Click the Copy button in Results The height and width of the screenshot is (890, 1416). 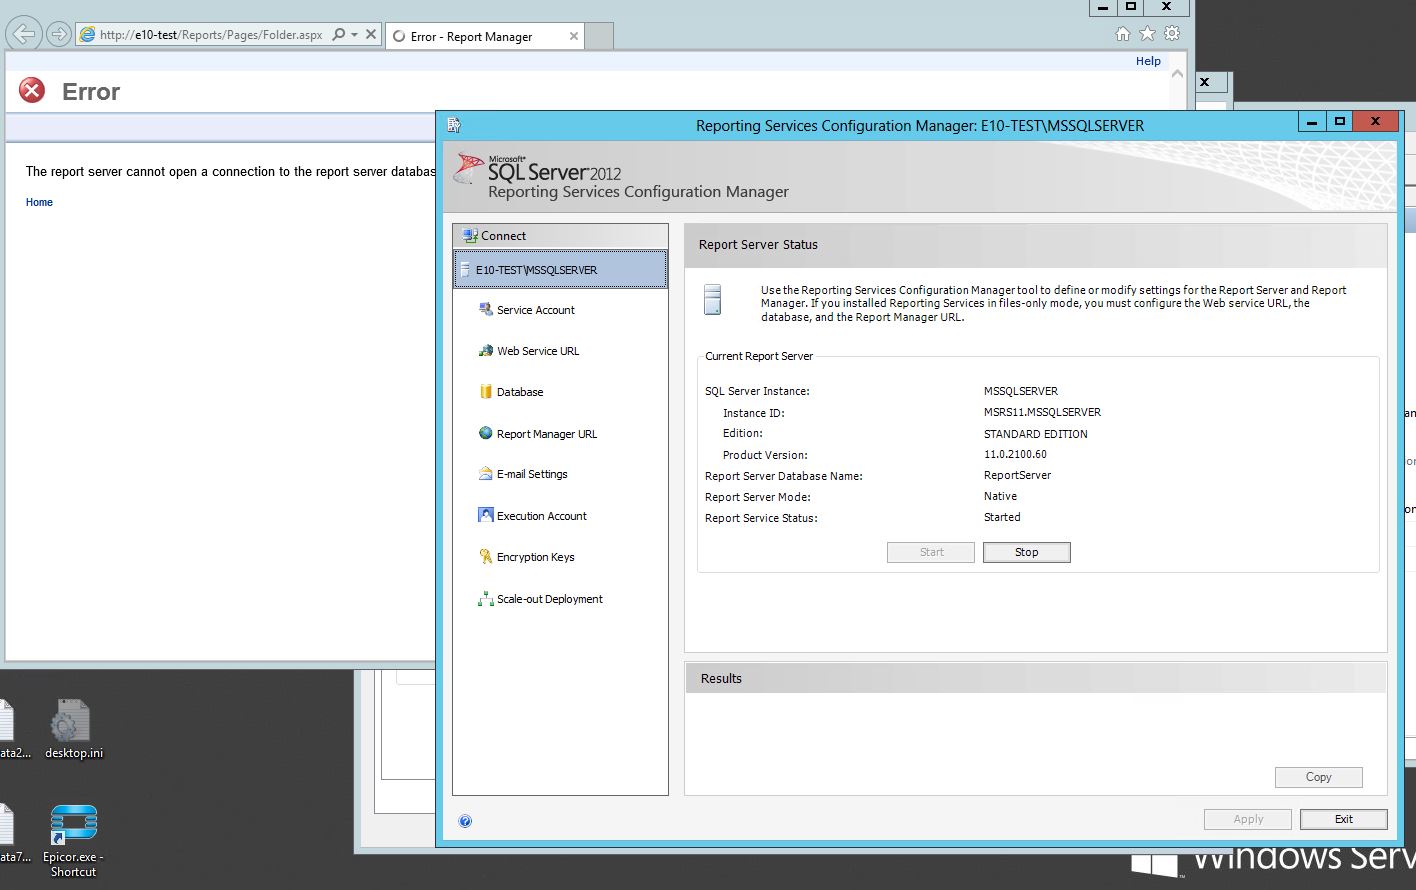(x=1319, y=777)
